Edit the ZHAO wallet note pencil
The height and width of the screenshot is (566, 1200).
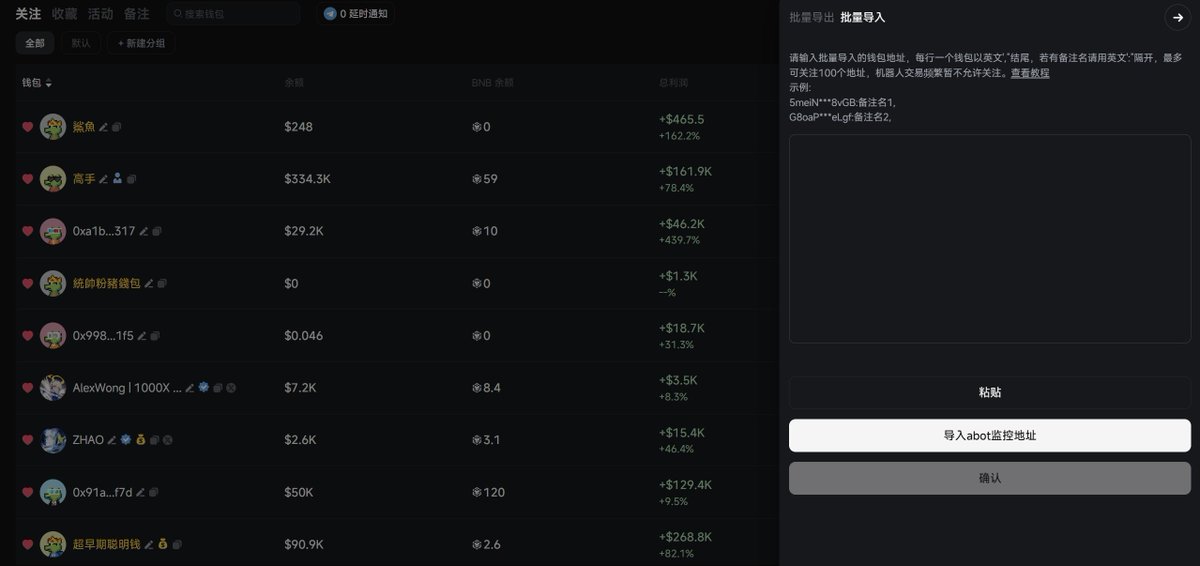pyautogui.click(x=112, y=440)
